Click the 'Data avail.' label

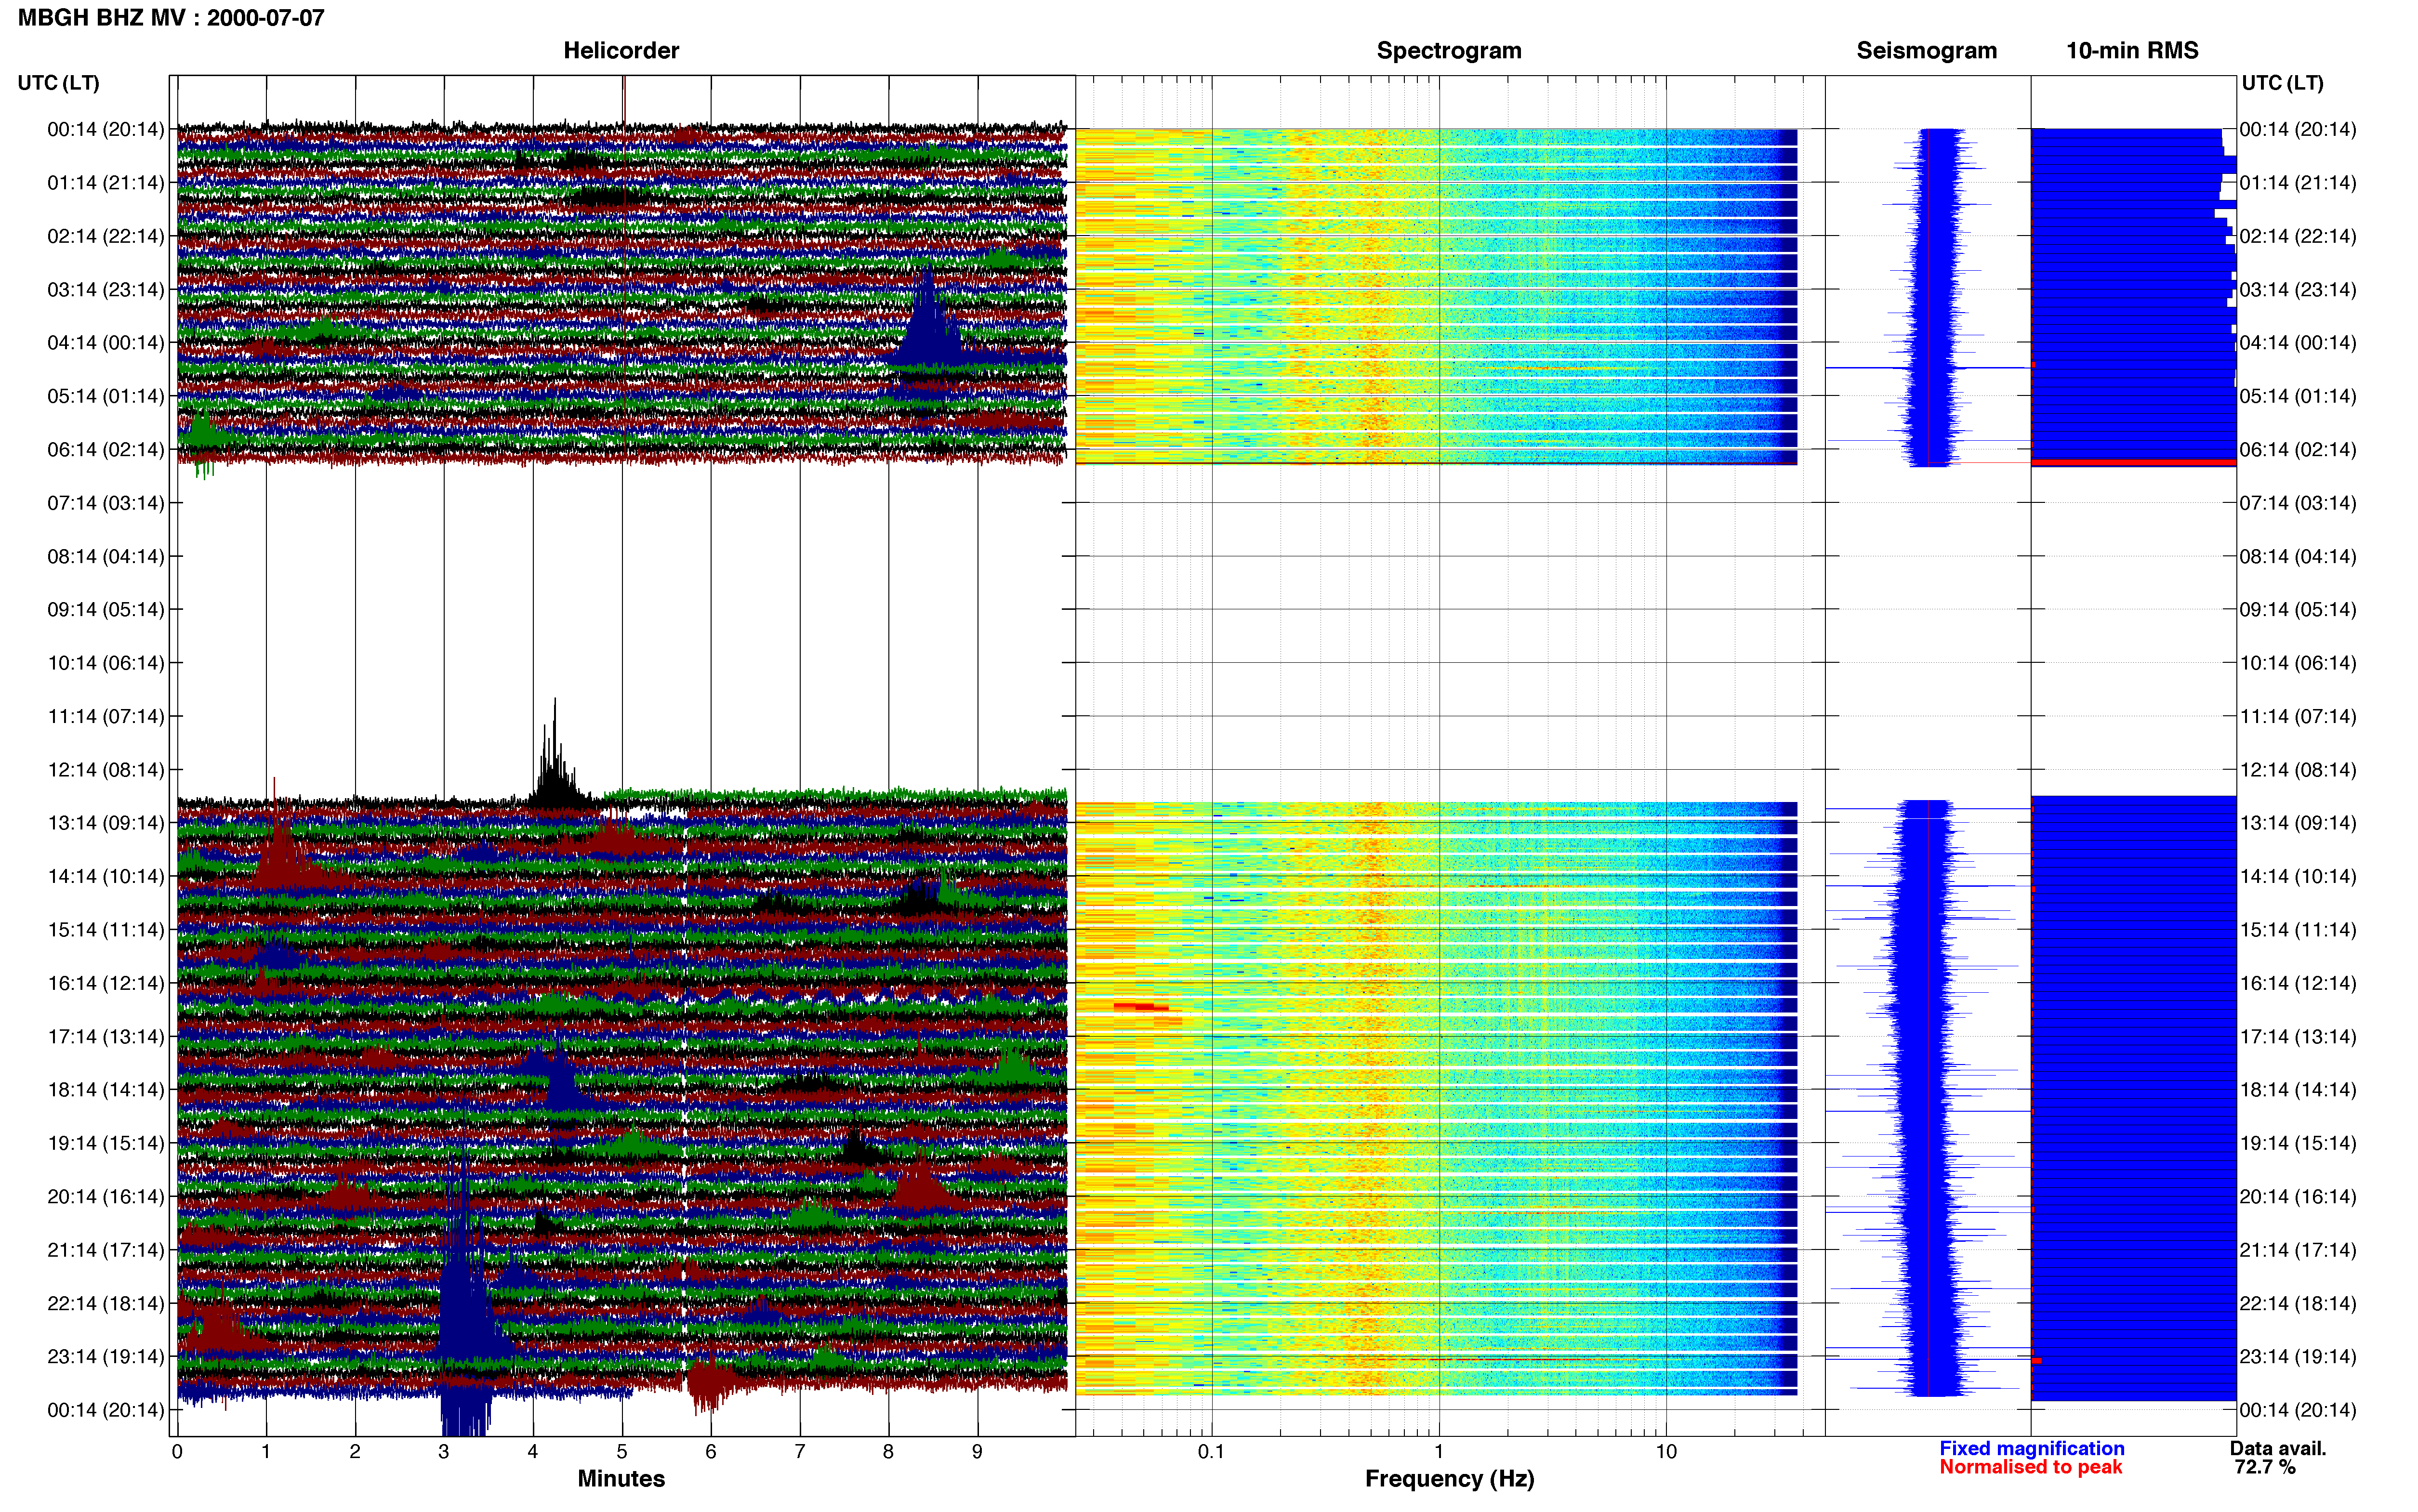[2278, 1448]
